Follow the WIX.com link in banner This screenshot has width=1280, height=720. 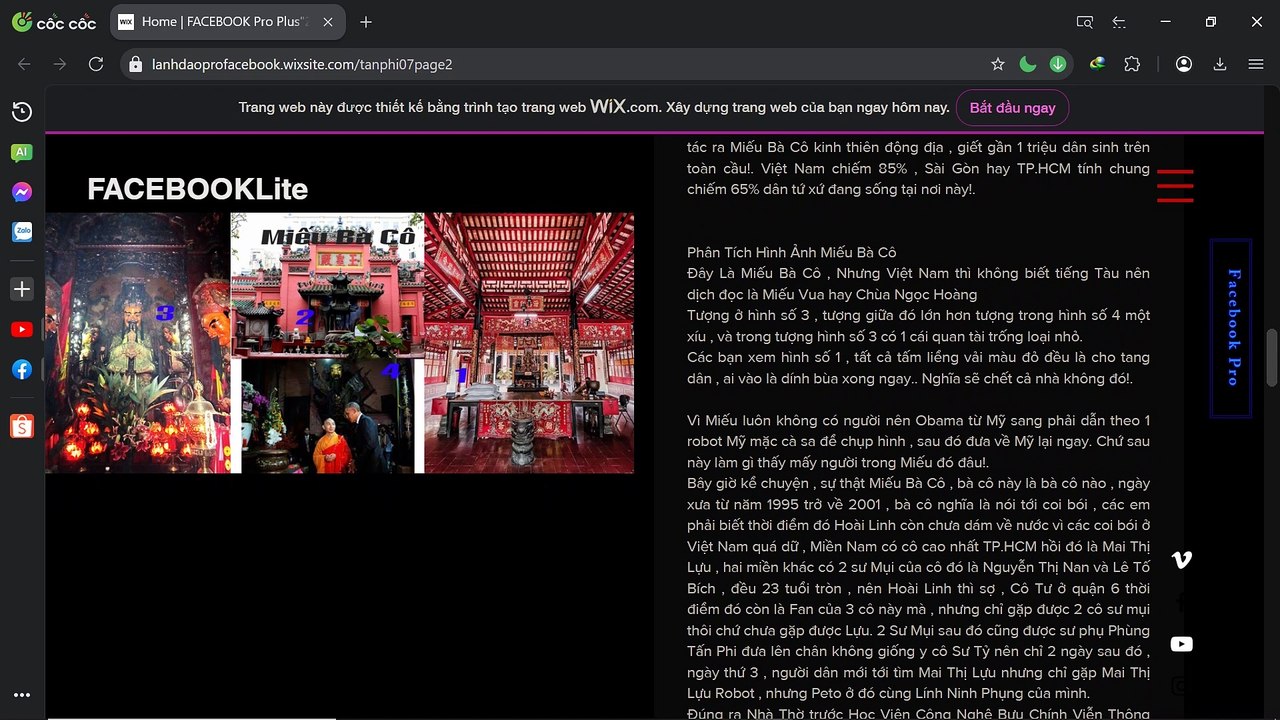625,107
